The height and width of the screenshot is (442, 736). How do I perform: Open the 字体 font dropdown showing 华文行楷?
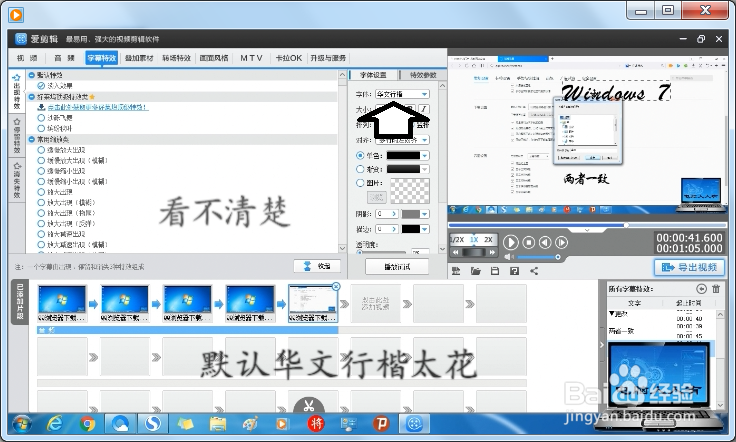point(402,94)
